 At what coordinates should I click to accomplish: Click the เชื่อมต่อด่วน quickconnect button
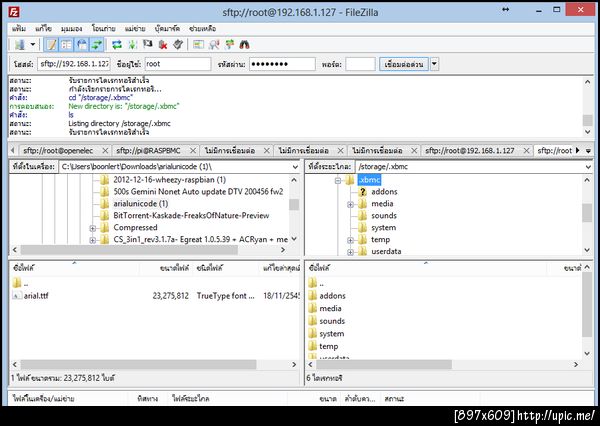click(x=404, y=64)
